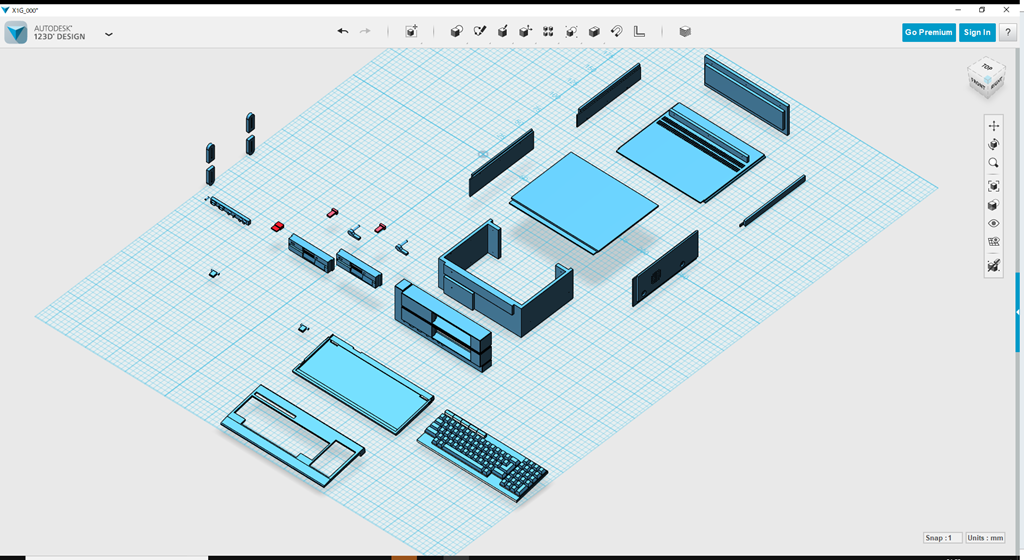The height and width of the screenshot is (560, 1024).
Task: Toggle the eye visibility icon in navigation bar
Action: pyautogui.click(x=993, y=224)
